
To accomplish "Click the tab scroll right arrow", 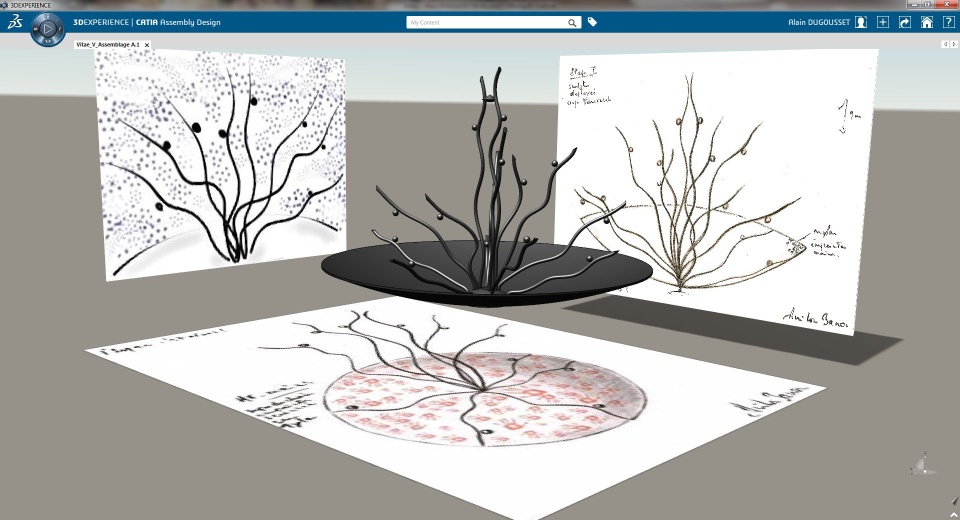I will coord(953,44).
